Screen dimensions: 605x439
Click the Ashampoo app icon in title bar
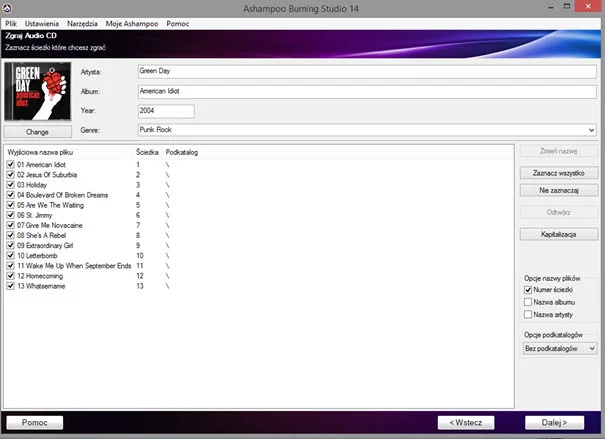pos(9,7)
